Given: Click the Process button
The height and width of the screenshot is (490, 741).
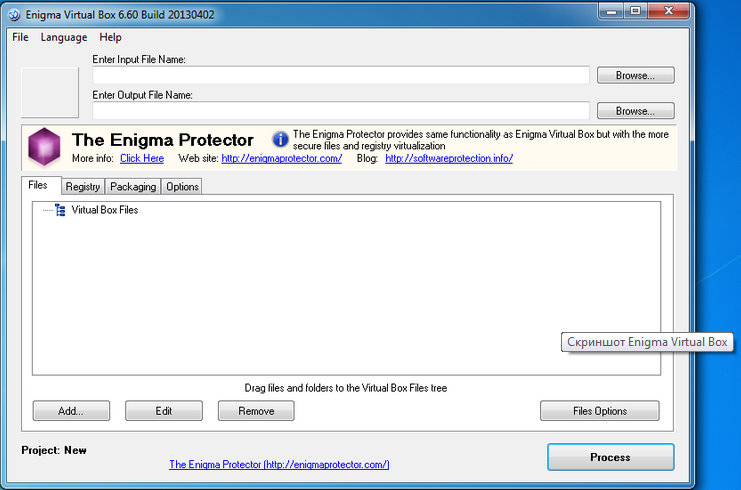Looking at the screenshot, I should pyautogui.click(x=611, y=457).
